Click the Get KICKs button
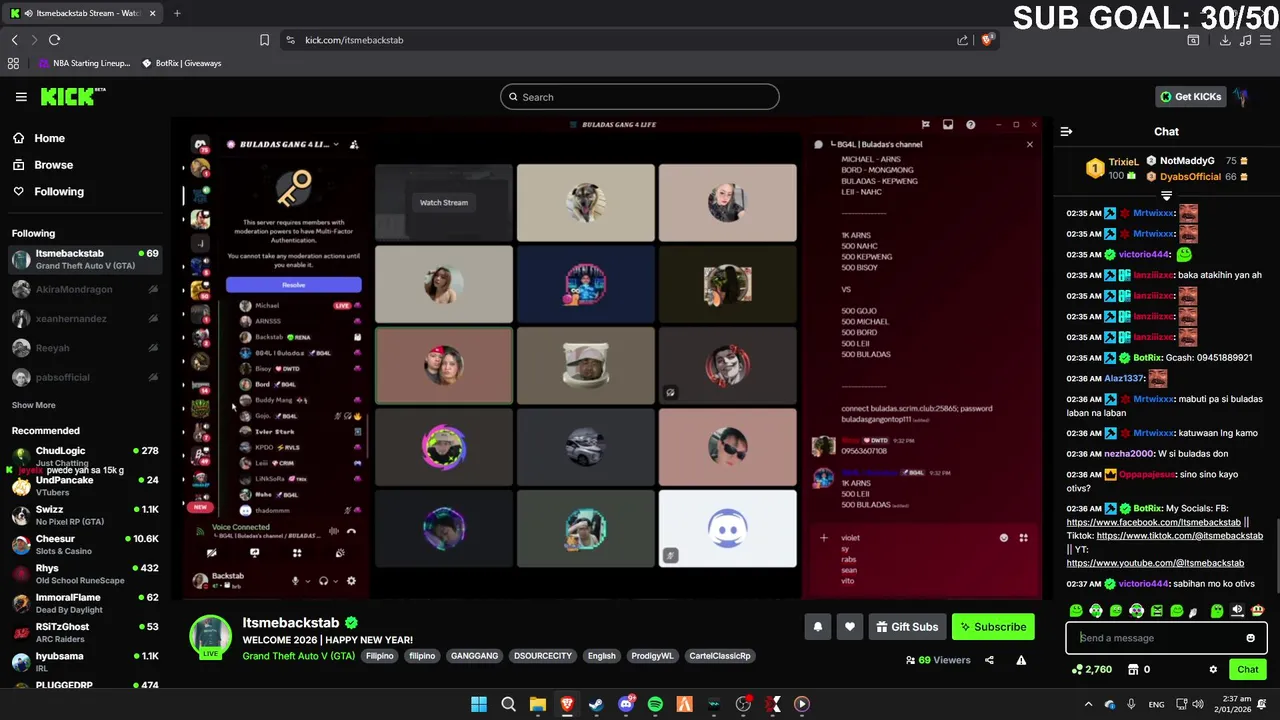The width and height of the screenshot is (1280, 720). pos(1190,97)
